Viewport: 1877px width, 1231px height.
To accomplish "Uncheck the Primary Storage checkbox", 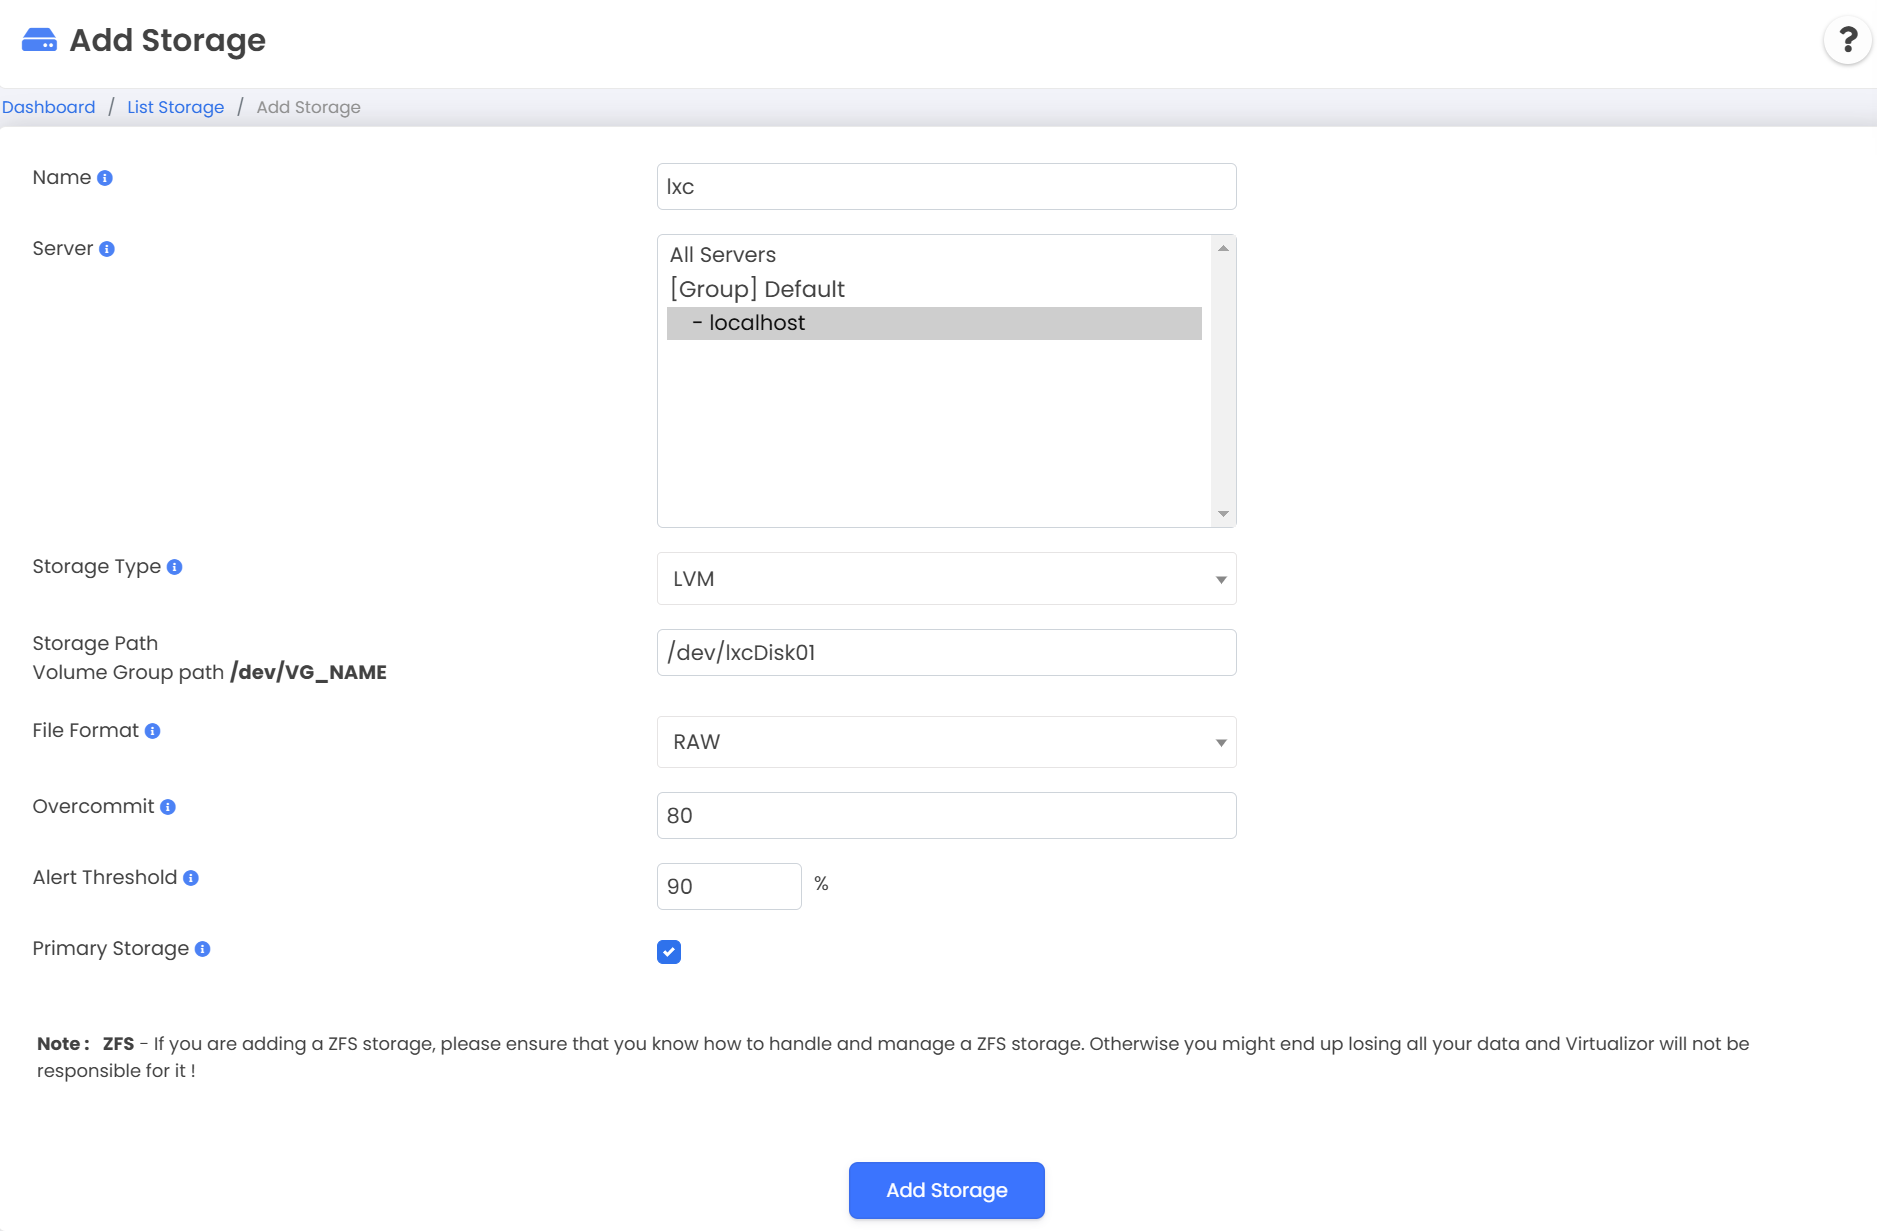I will point(669,952).
